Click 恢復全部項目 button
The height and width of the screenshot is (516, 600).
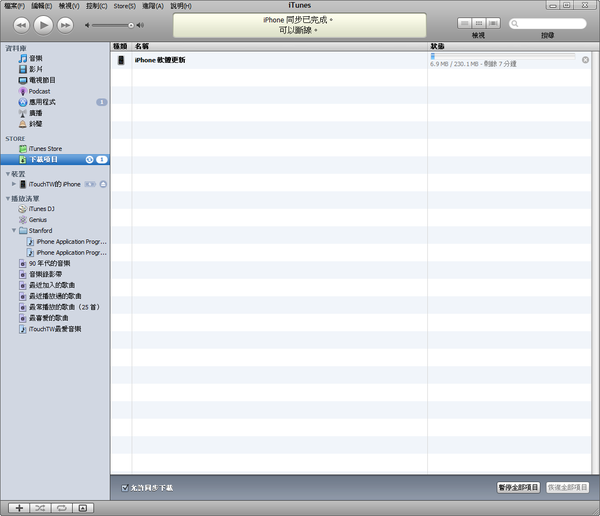coord(567,488)
